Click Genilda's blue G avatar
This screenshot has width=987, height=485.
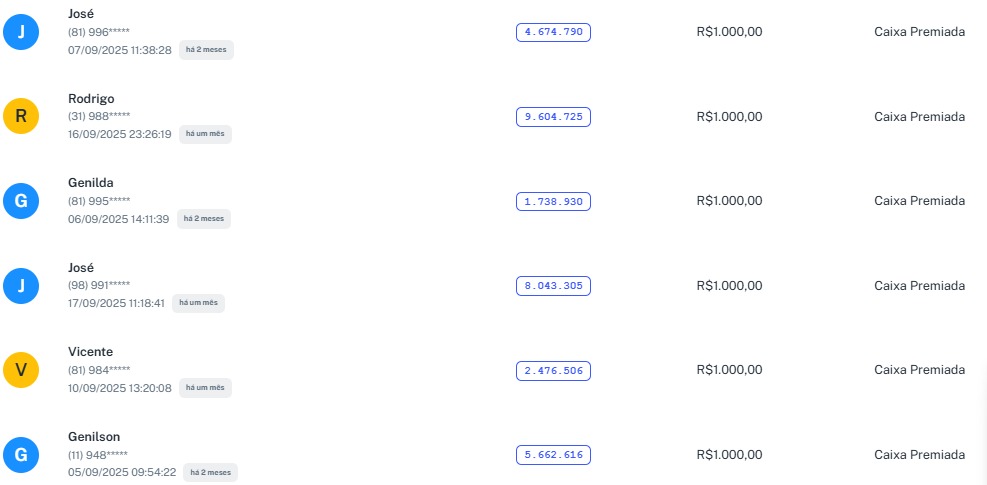pyautogui.click(x=21, y=201)
